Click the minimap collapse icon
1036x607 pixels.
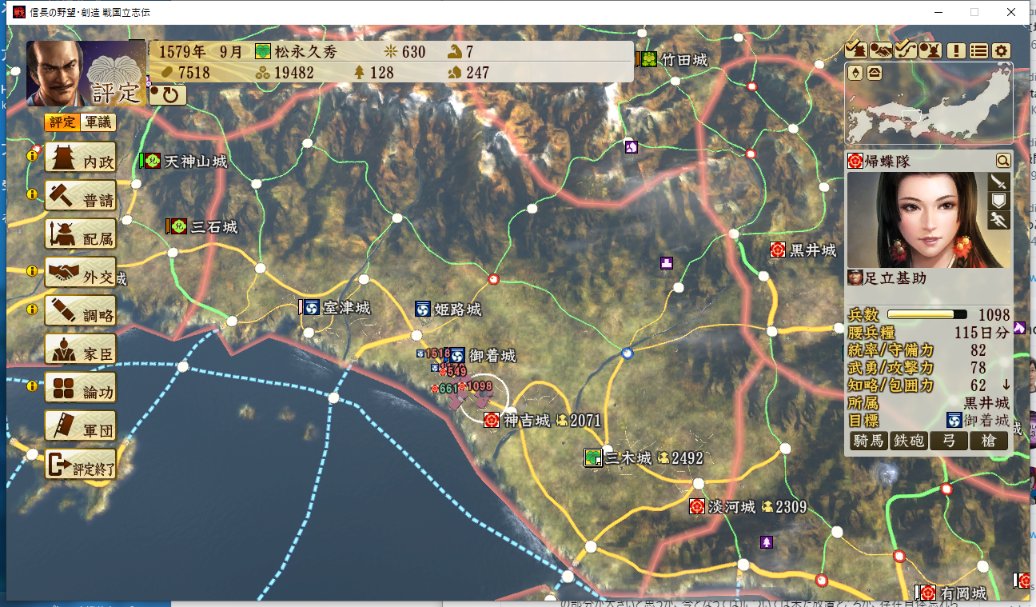pos(874,73)
